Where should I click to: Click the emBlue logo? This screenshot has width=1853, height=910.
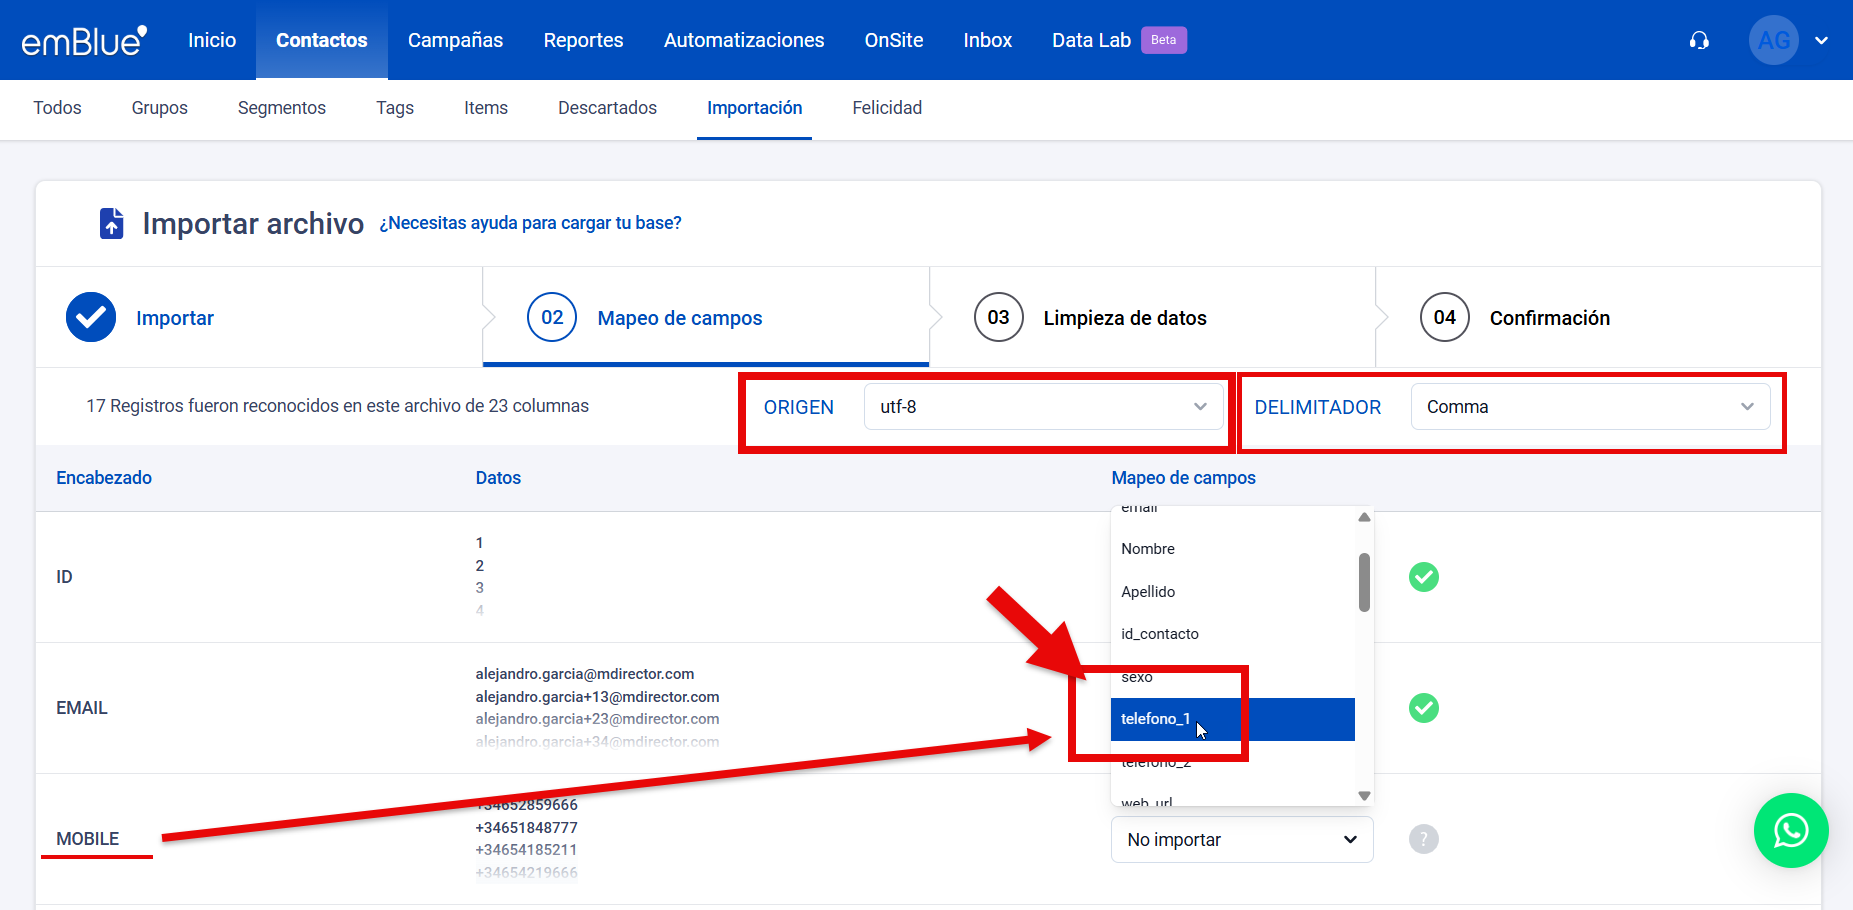84,40
